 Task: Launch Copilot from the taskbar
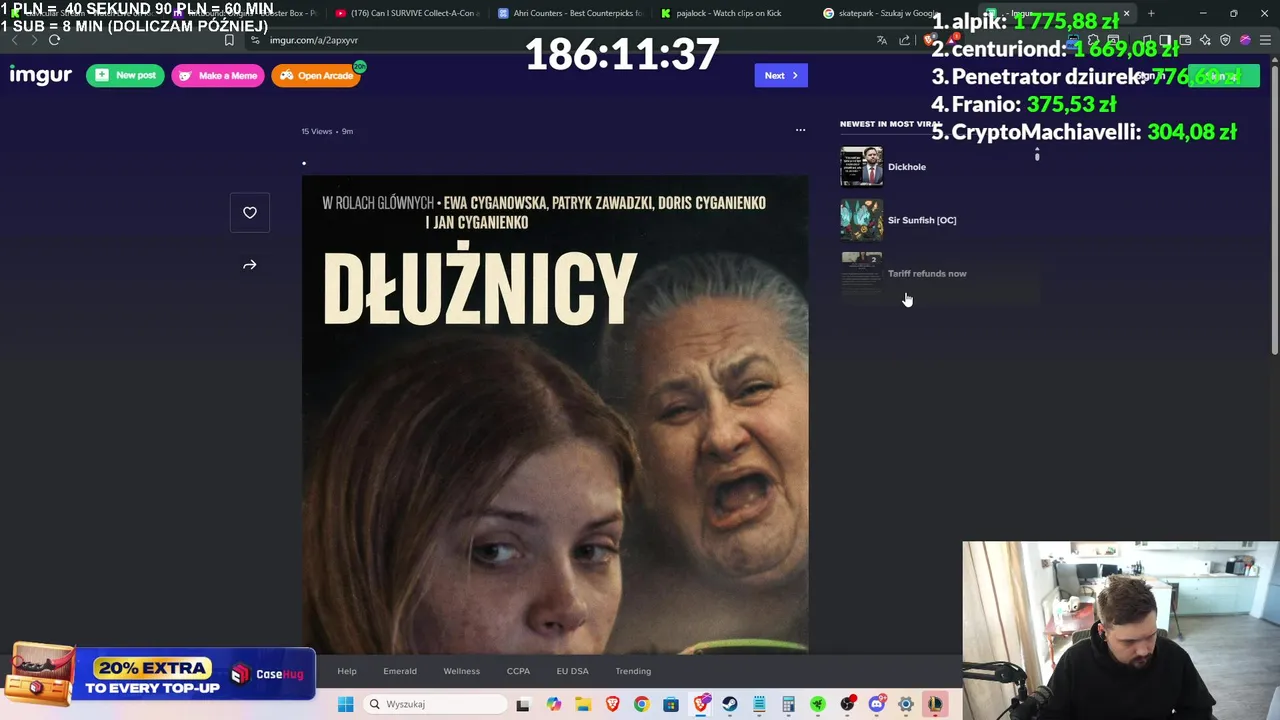tap(554, 704)
